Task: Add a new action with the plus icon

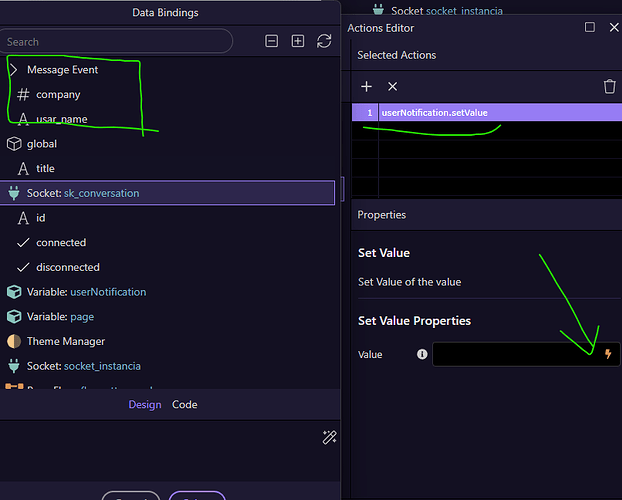Action: (367, 87)
